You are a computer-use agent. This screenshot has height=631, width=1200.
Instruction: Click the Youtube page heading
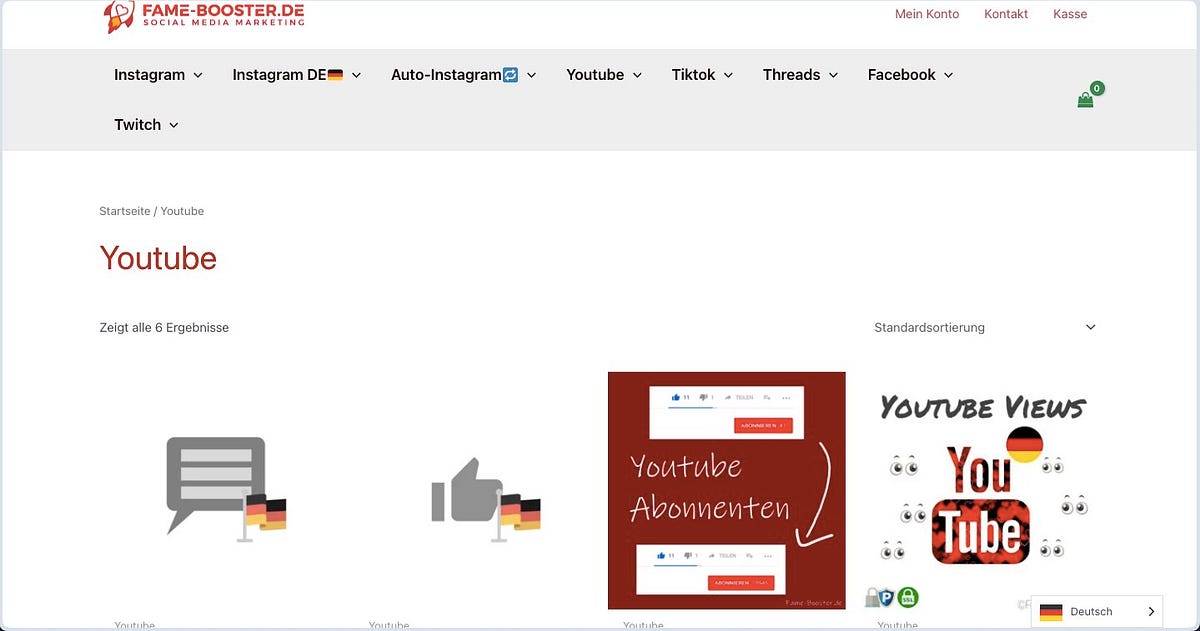click(x=158, y=258)
